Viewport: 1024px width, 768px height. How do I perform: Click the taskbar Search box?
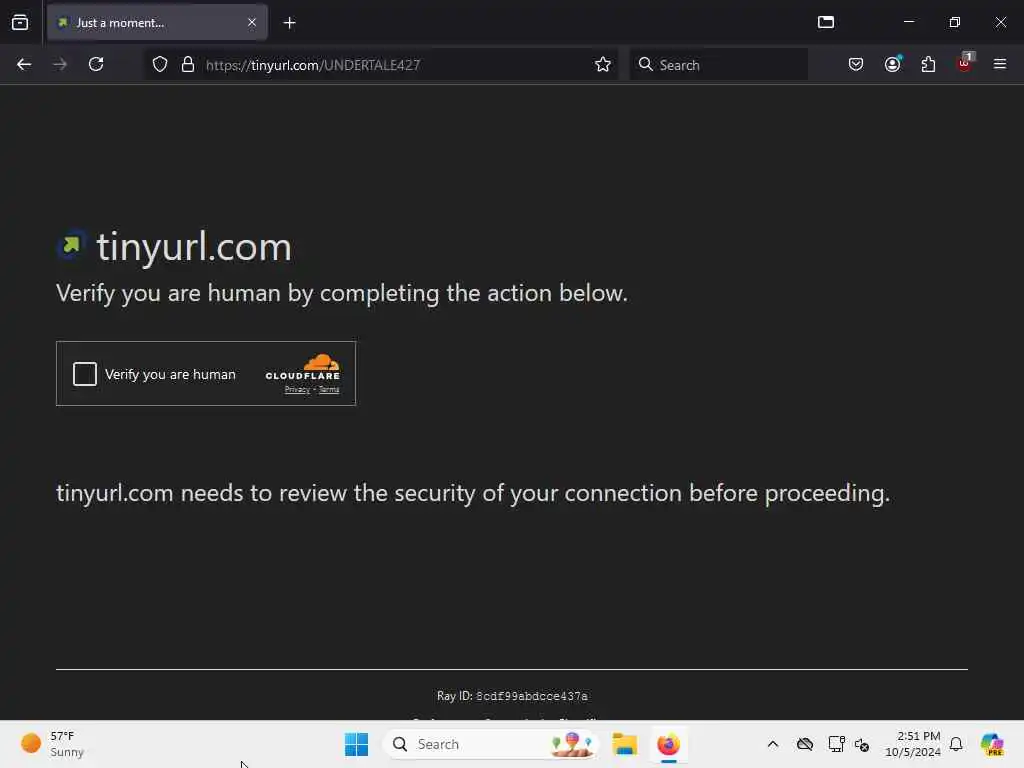coord(491,744)
